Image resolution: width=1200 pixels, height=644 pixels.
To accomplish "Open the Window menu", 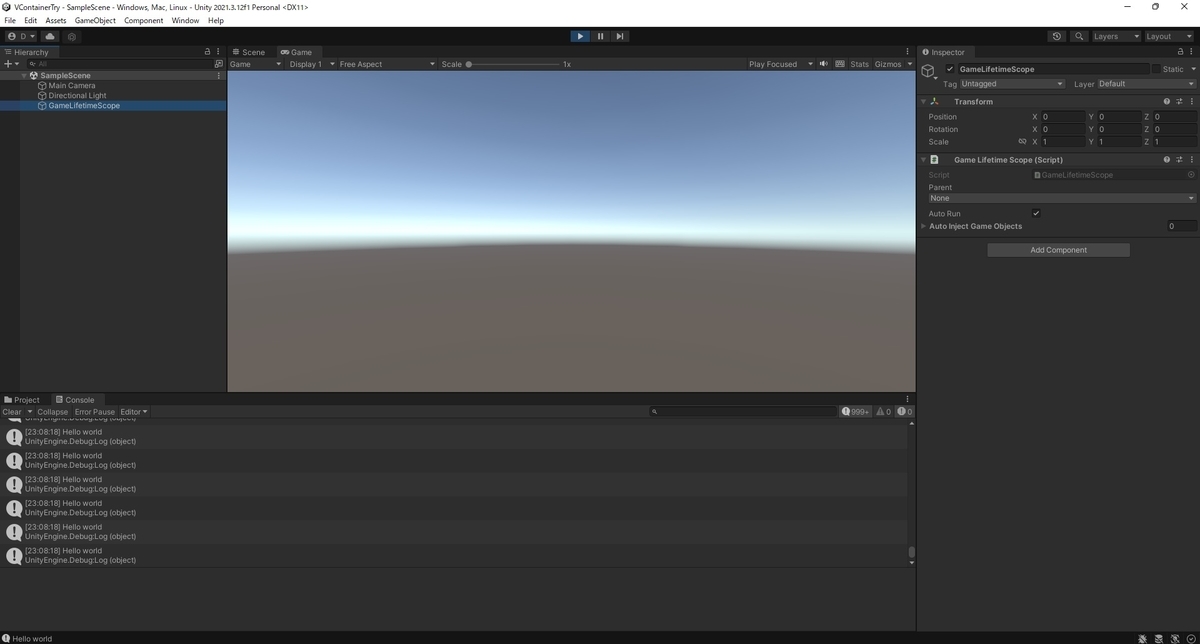I will (185, 20).
